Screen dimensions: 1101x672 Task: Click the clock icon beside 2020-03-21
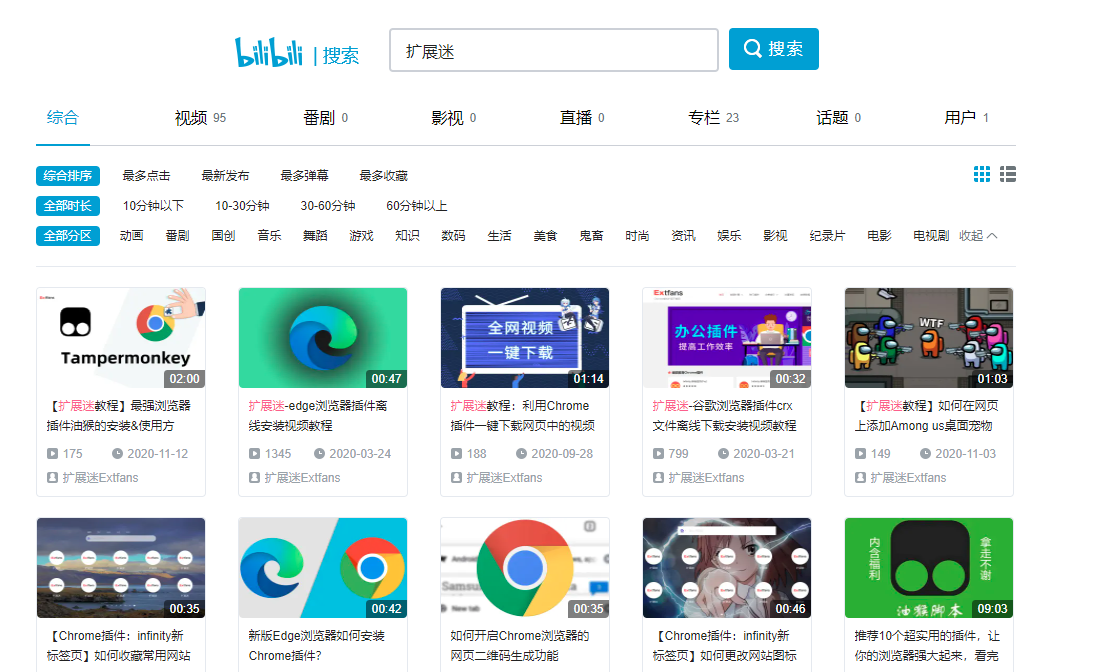[x=723, y=454]
